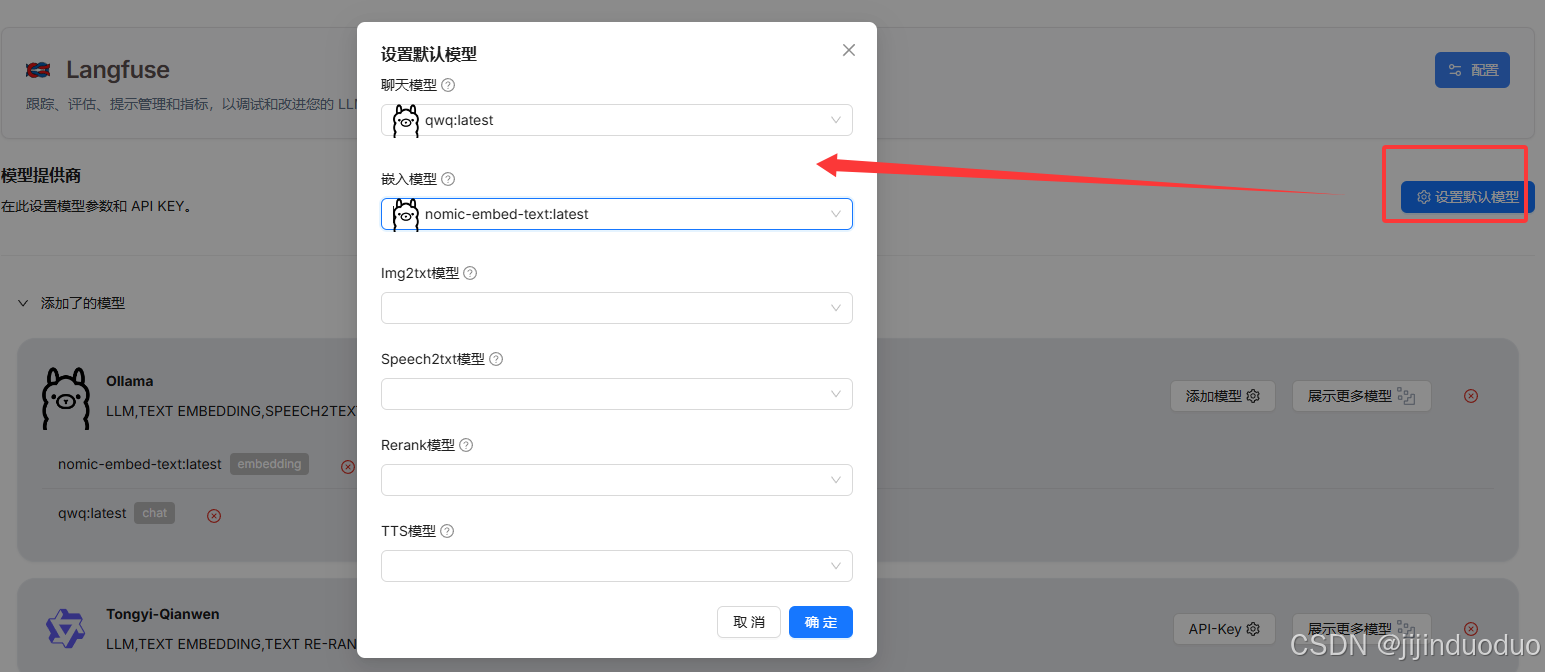
Task: Remove the Tongyi-Qianwen provider card
Action: point(1470,629)
